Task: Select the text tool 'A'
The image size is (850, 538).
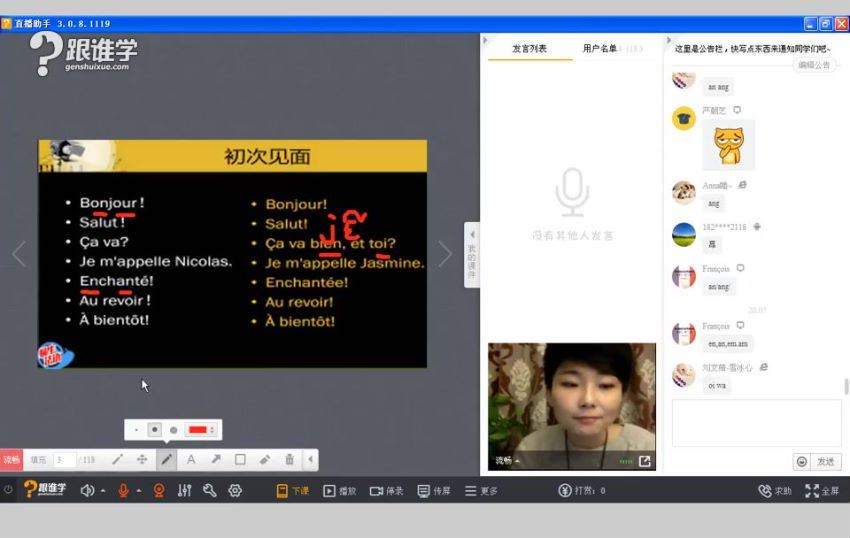Action: [191, 460]
